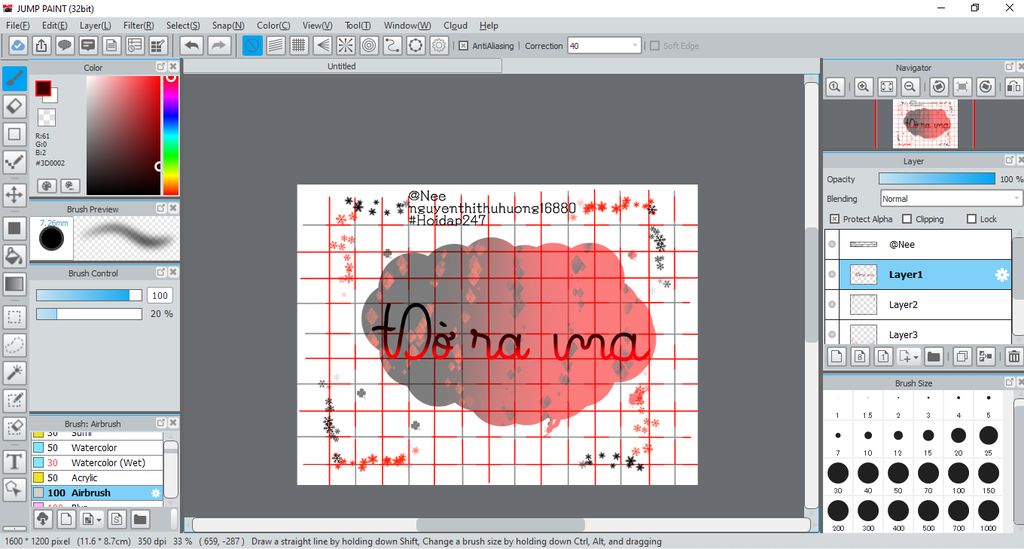Toggle the Protect Alpha checkbox
This screenshot has height=549, width=1024.
tap(834, 219)
